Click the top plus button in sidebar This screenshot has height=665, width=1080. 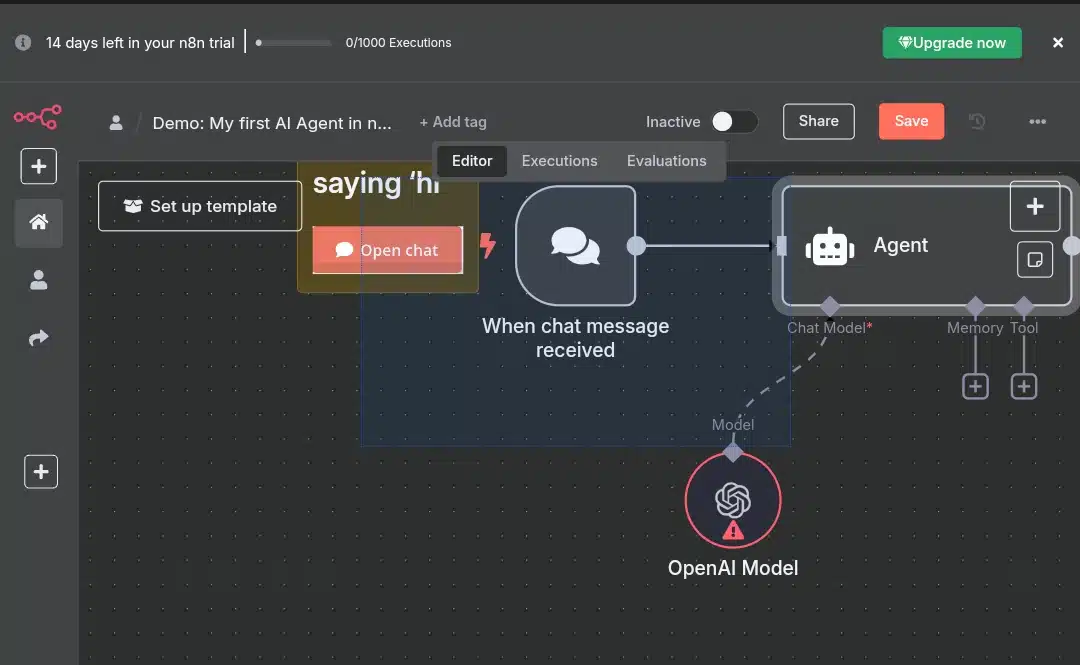pyautogui.click(x=39, y=166)
